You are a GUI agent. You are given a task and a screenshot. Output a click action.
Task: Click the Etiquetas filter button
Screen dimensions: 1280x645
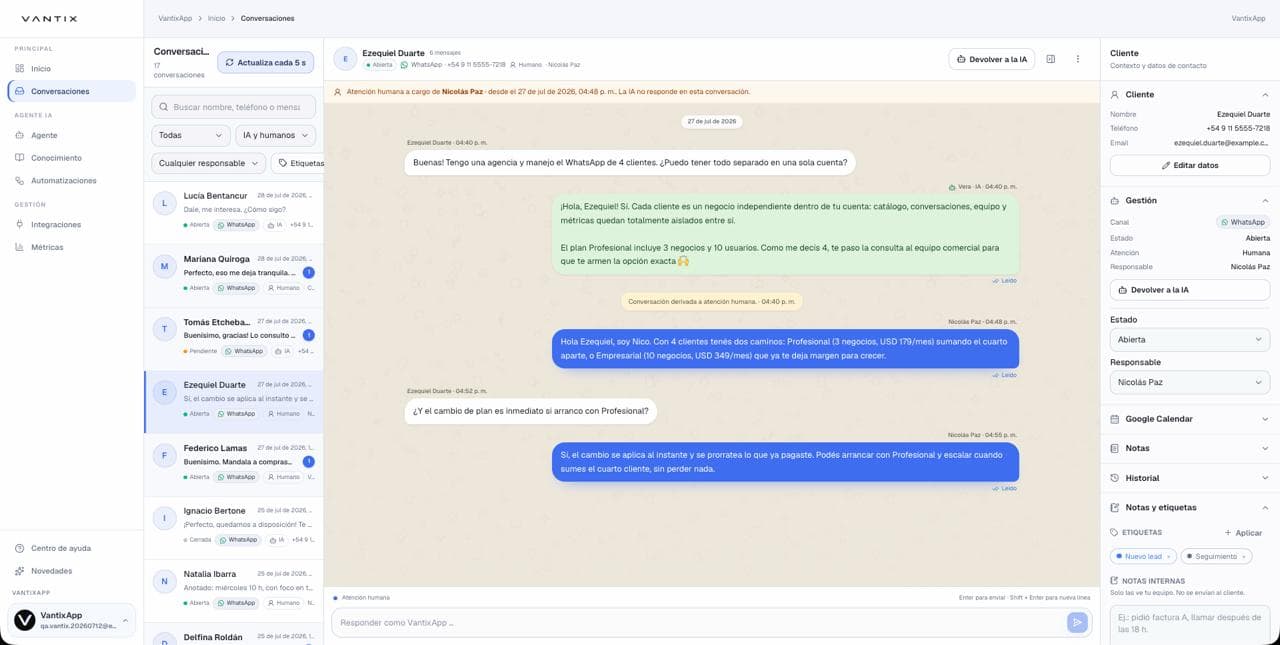point(297,163)
